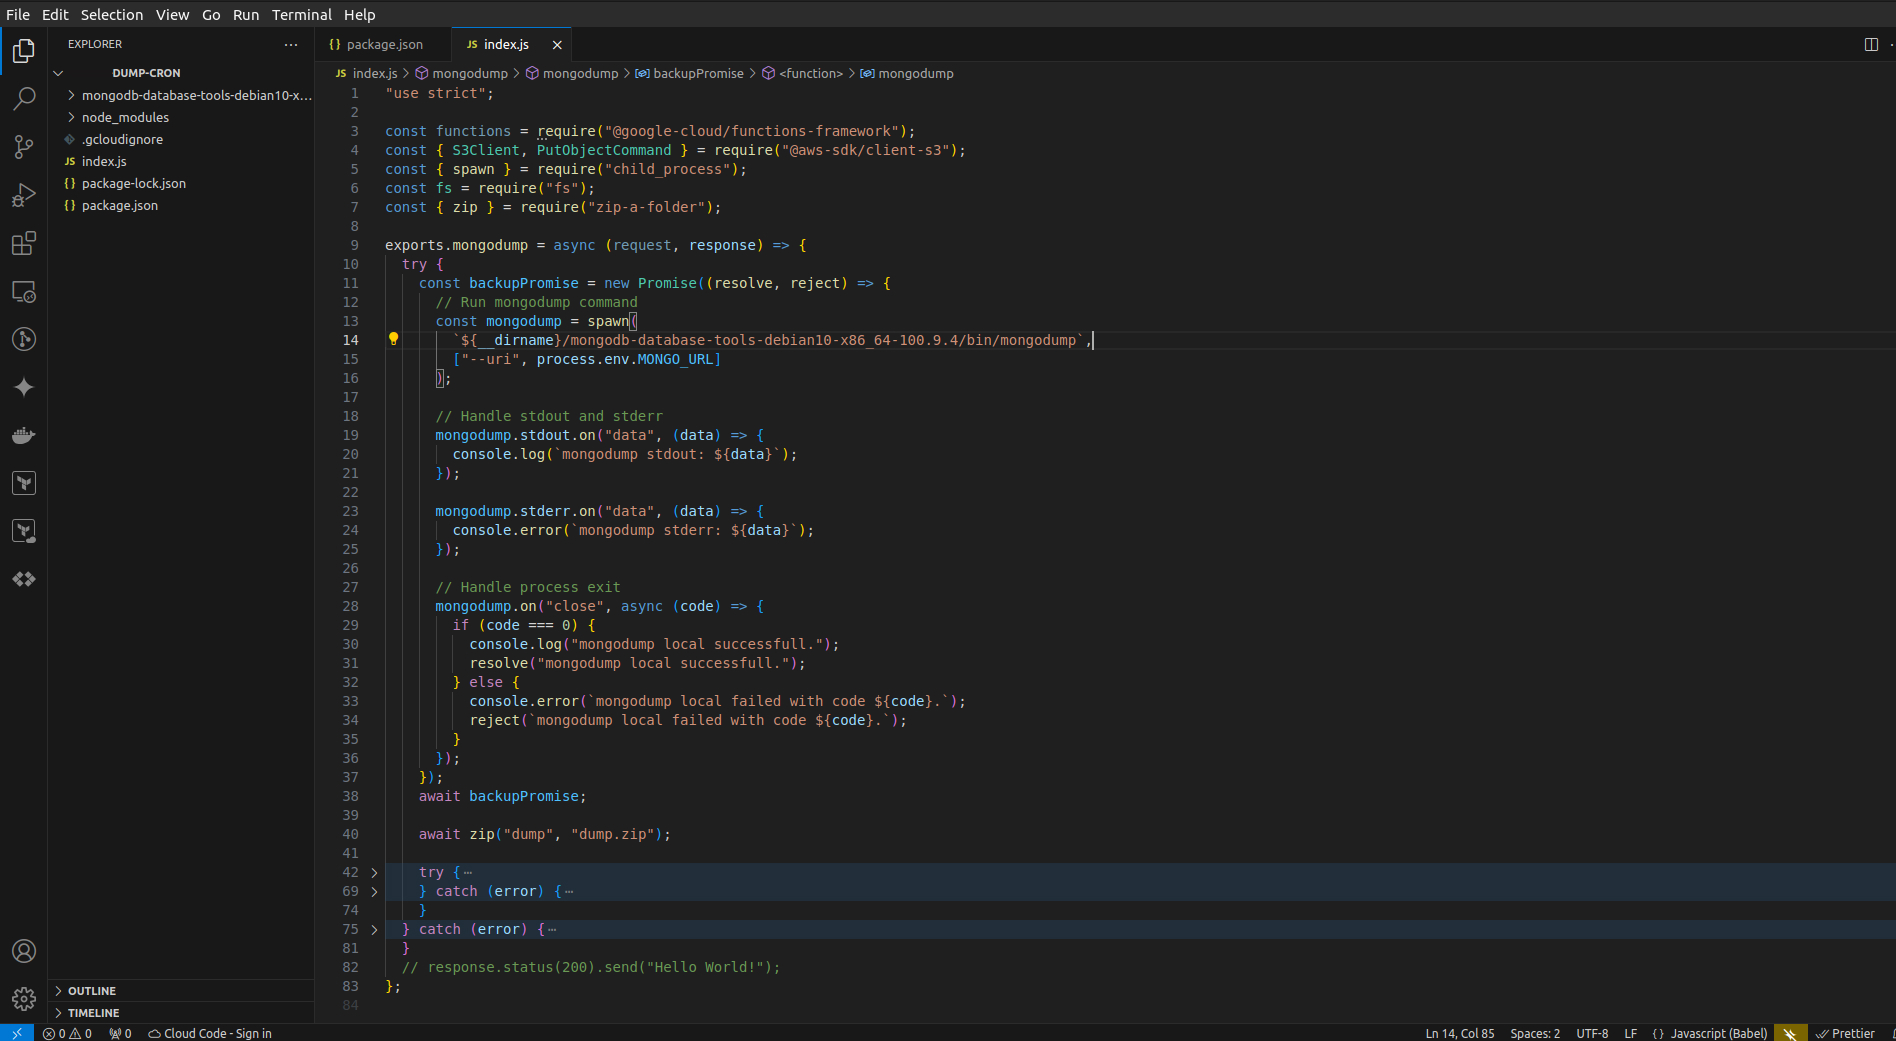Viewport: 1896px width, 1041px height.
Task: Open the File menu
Action: point(18,14)
